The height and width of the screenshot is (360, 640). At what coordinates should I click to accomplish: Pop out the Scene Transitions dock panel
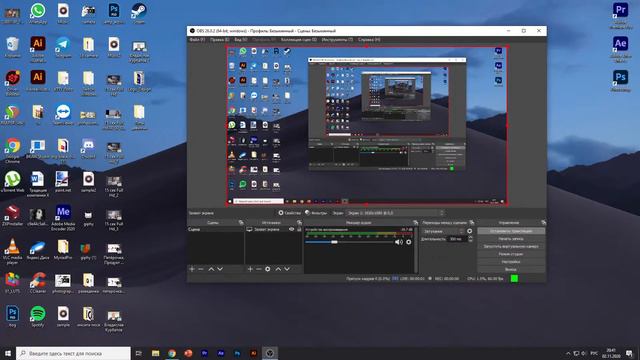tap(472, 222)
